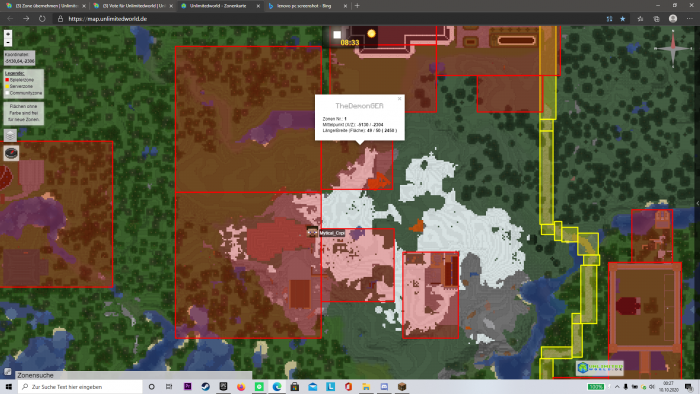
Task: Open File Explorer from the taskbar
Action: [366, 387]
